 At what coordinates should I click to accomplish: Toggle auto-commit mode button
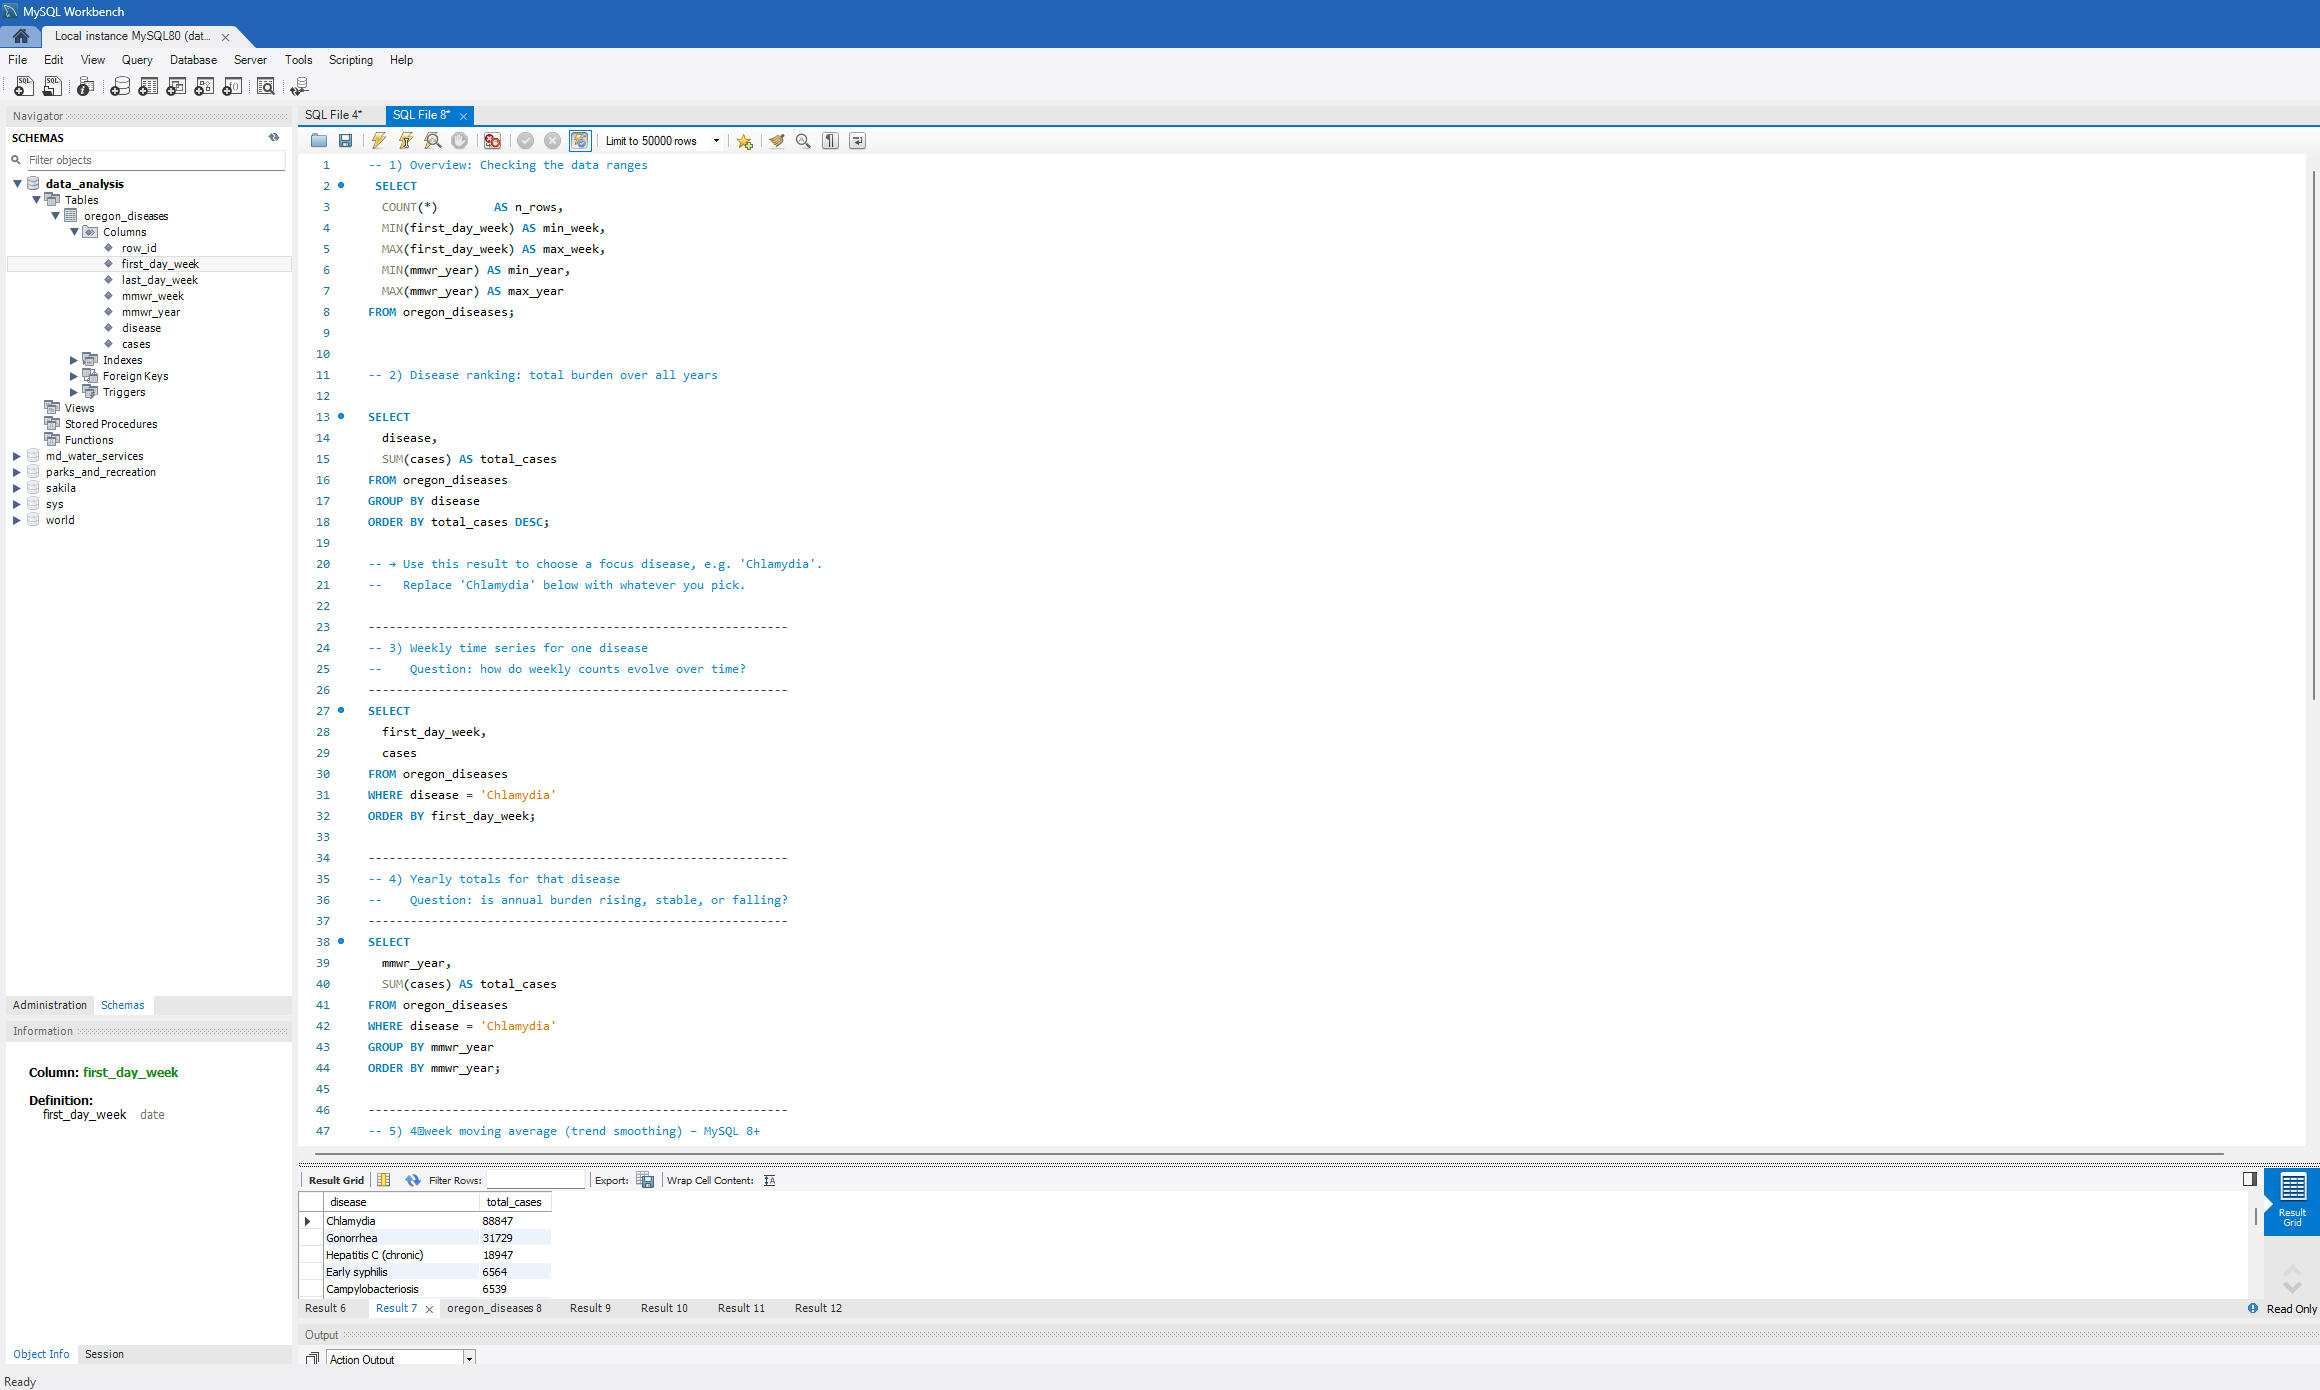[580, 141]
